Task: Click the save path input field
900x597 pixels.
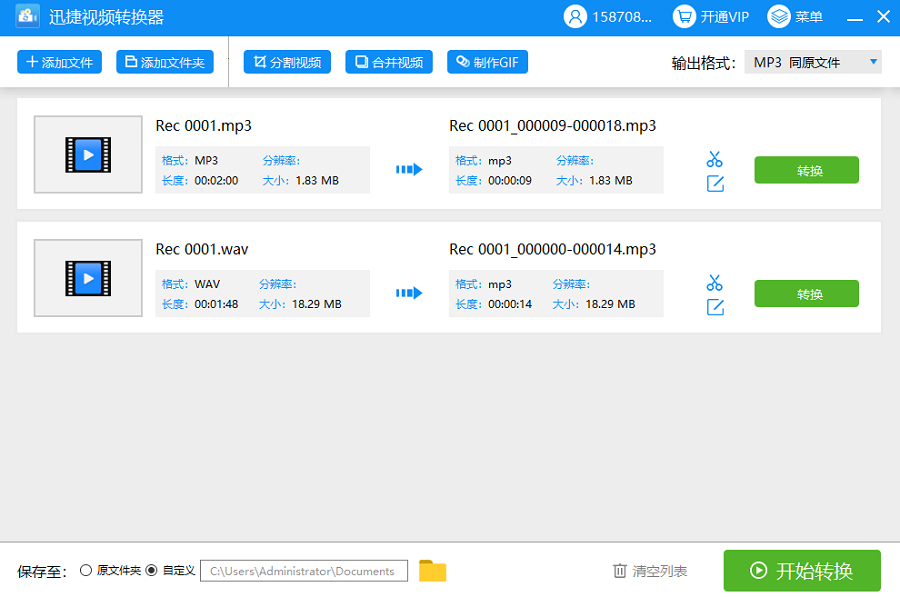Action: (x=304, y=571)
